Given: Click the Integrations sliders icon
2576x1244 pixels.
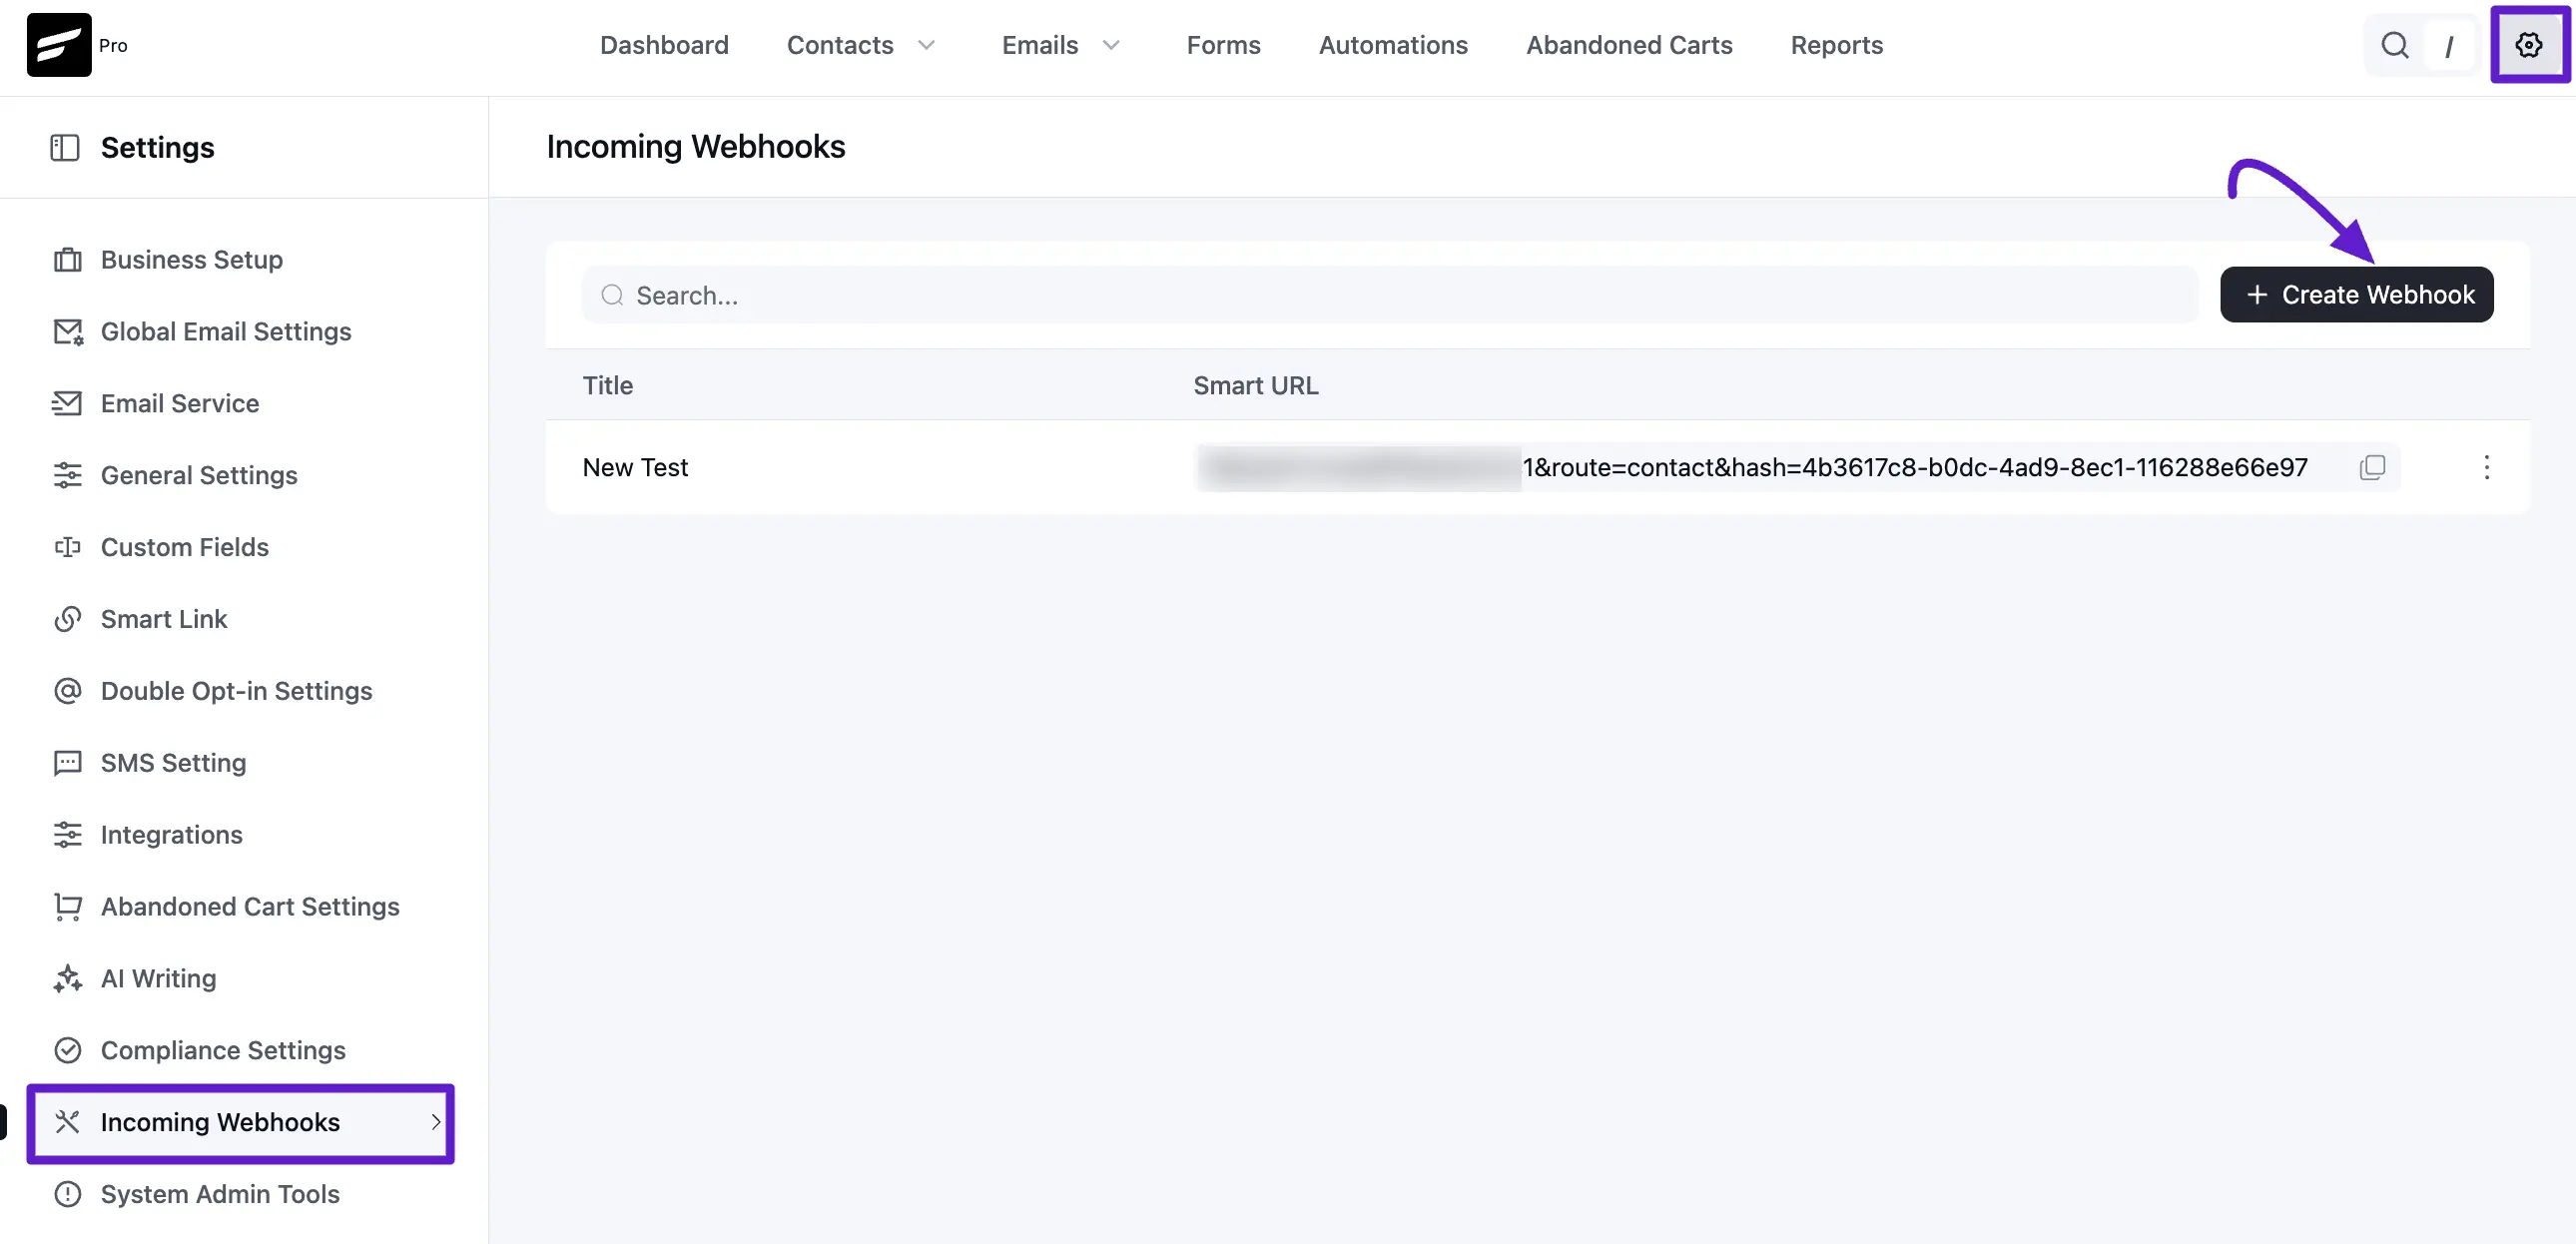Looking at the screenshot, I should click(67, 835).
